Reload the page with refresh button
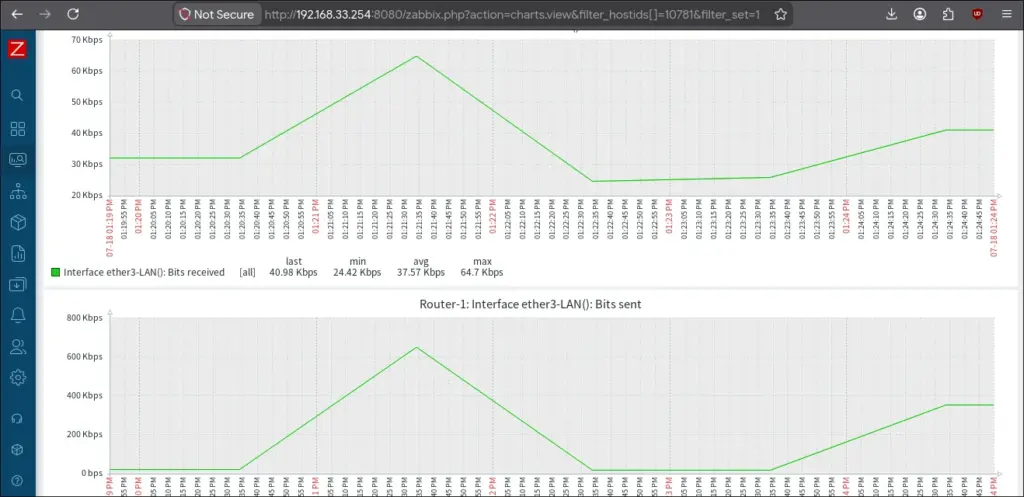Image resolution: width=1024 pixels, height=497 pixels. 73,14
